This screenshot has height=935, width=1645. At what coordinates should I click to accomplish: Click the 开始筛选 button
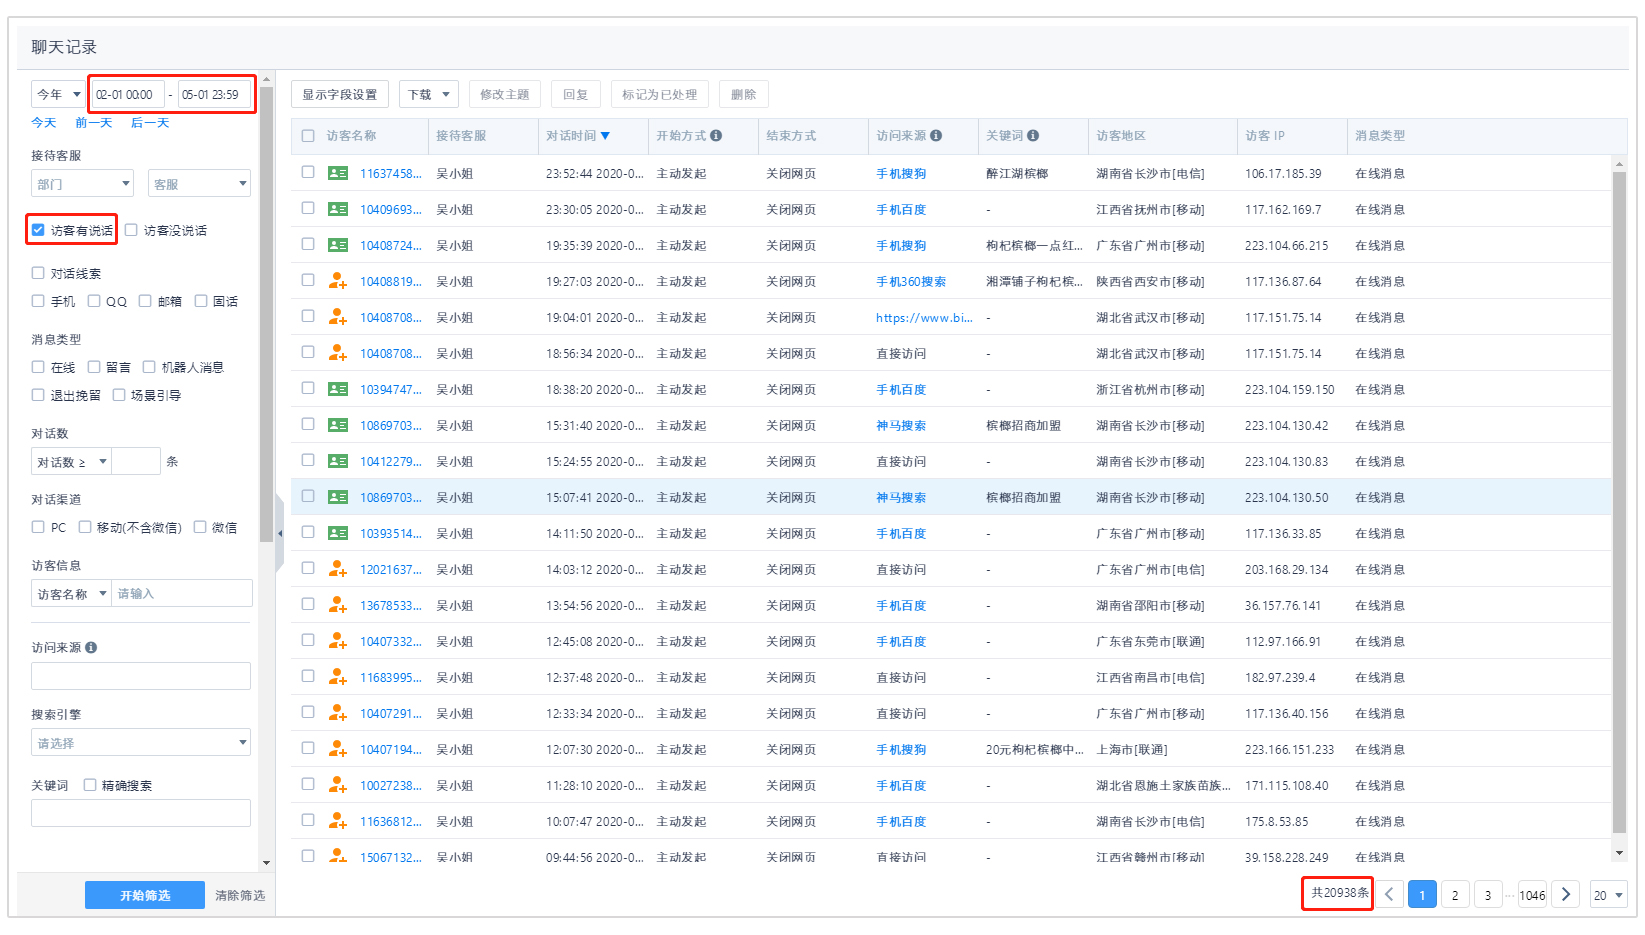coord(145,895)
